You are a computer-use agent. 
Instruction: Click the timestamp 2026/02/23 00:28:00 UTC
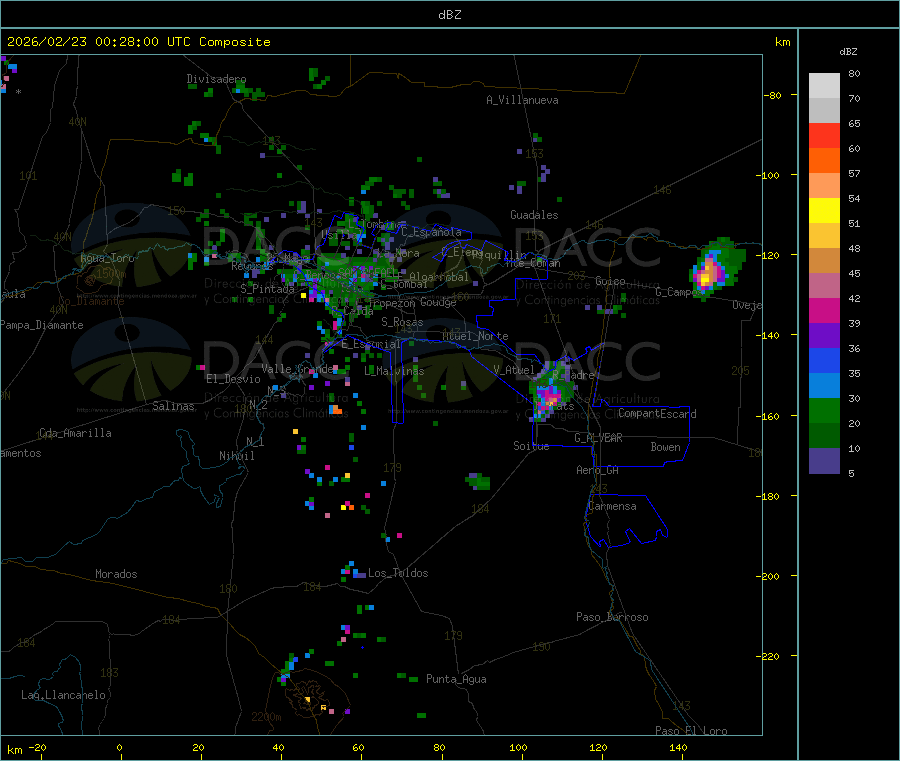pyautogui.click(x=99, y=42)
